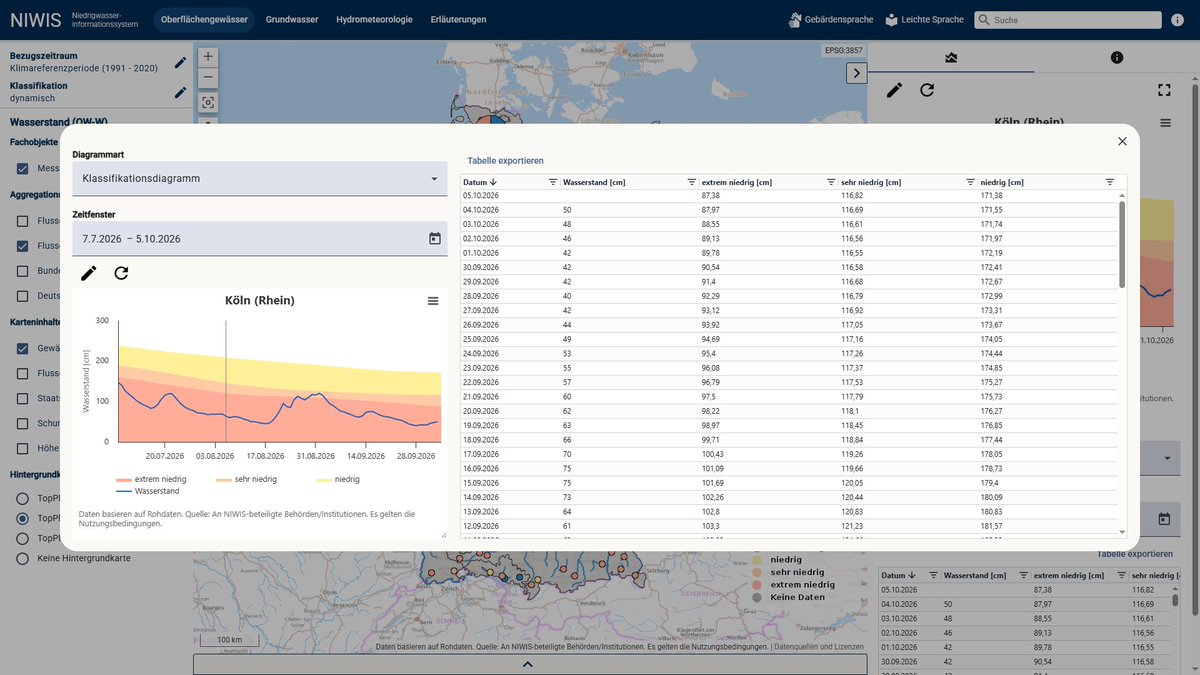Open the Wasserstand column filter in the dialog table
Viewport: 1200px width, 675px height.
[691, 182]
